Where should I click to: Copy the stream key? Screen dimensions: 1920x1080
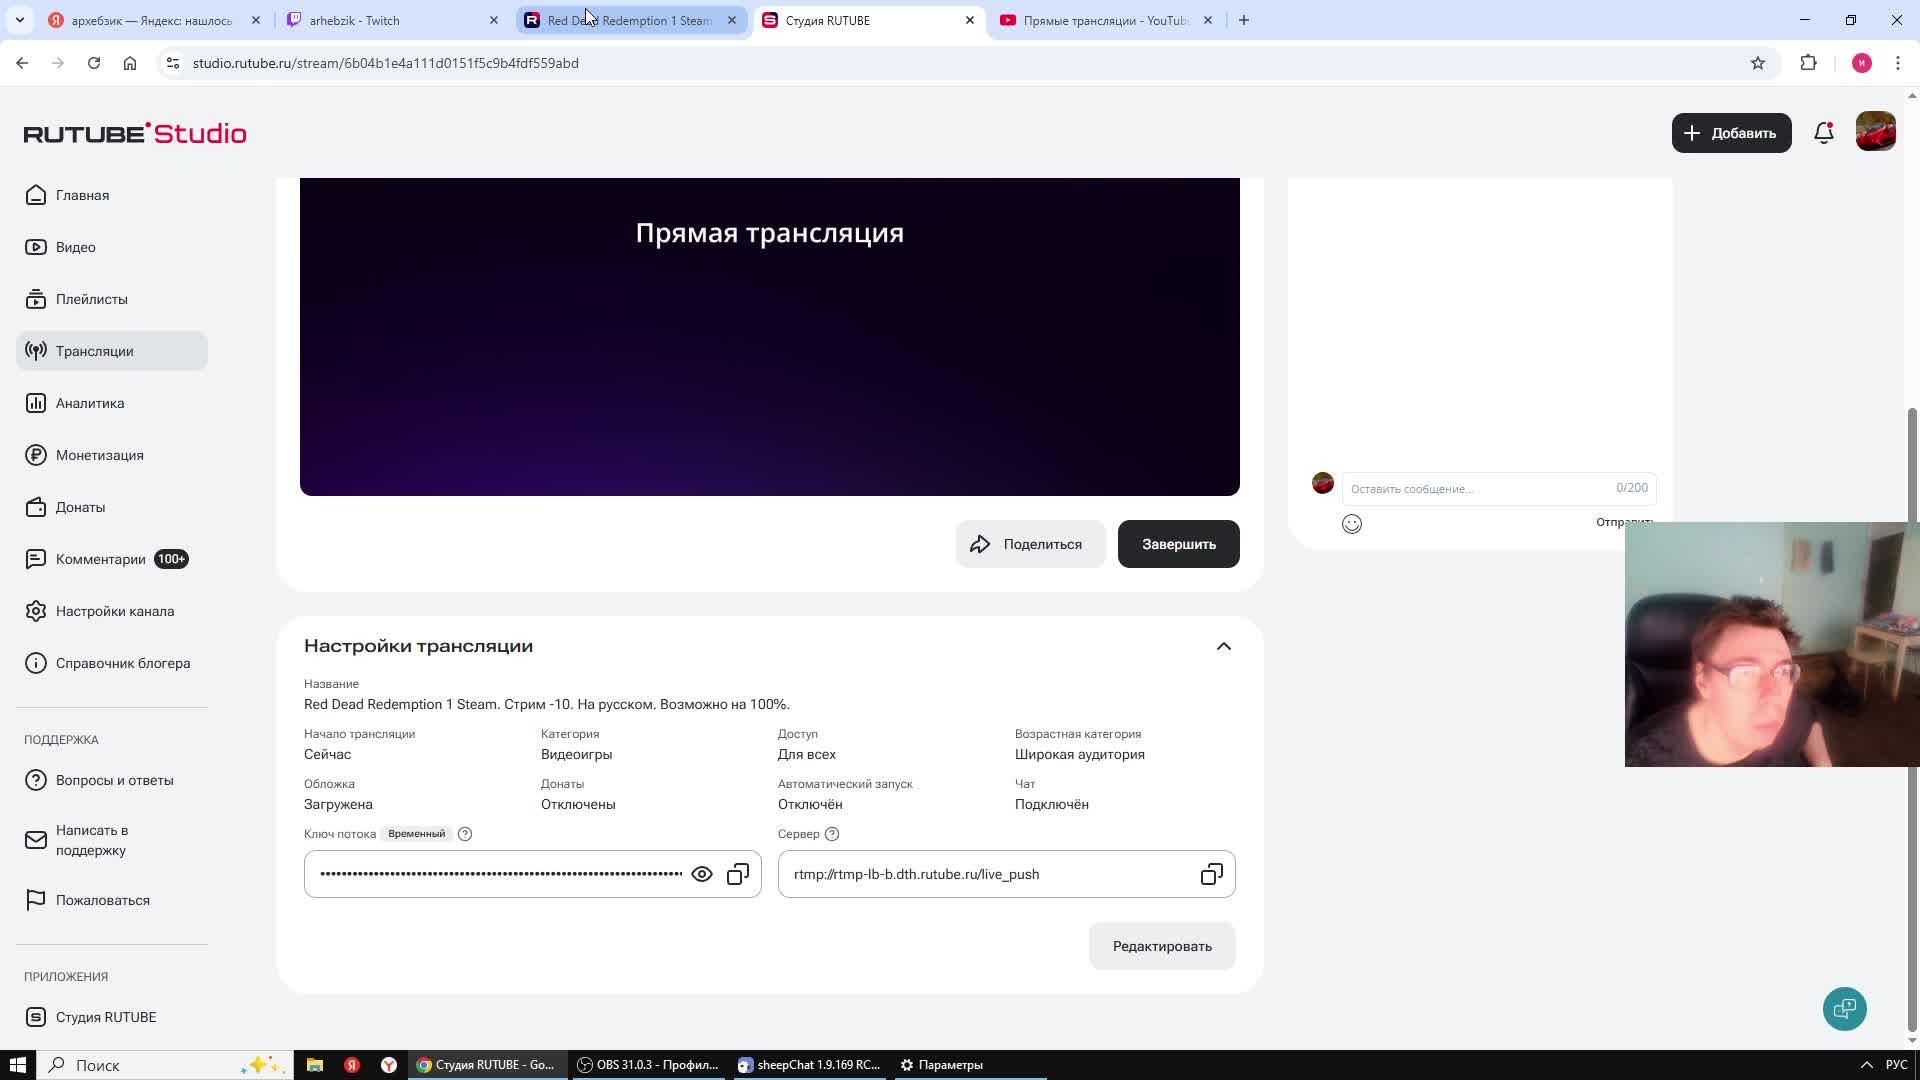pos(737,873)
